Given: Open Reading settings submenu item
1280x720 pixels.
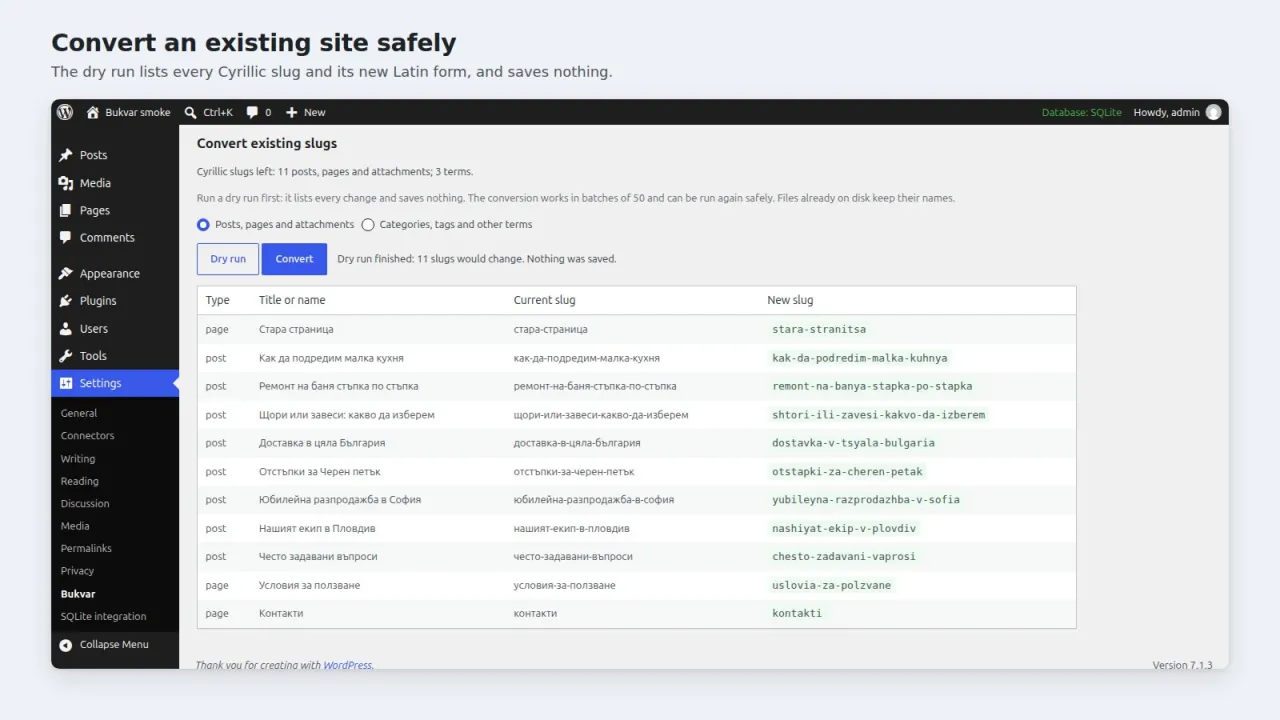Looking at the screenshot, I should pos(80,481).
